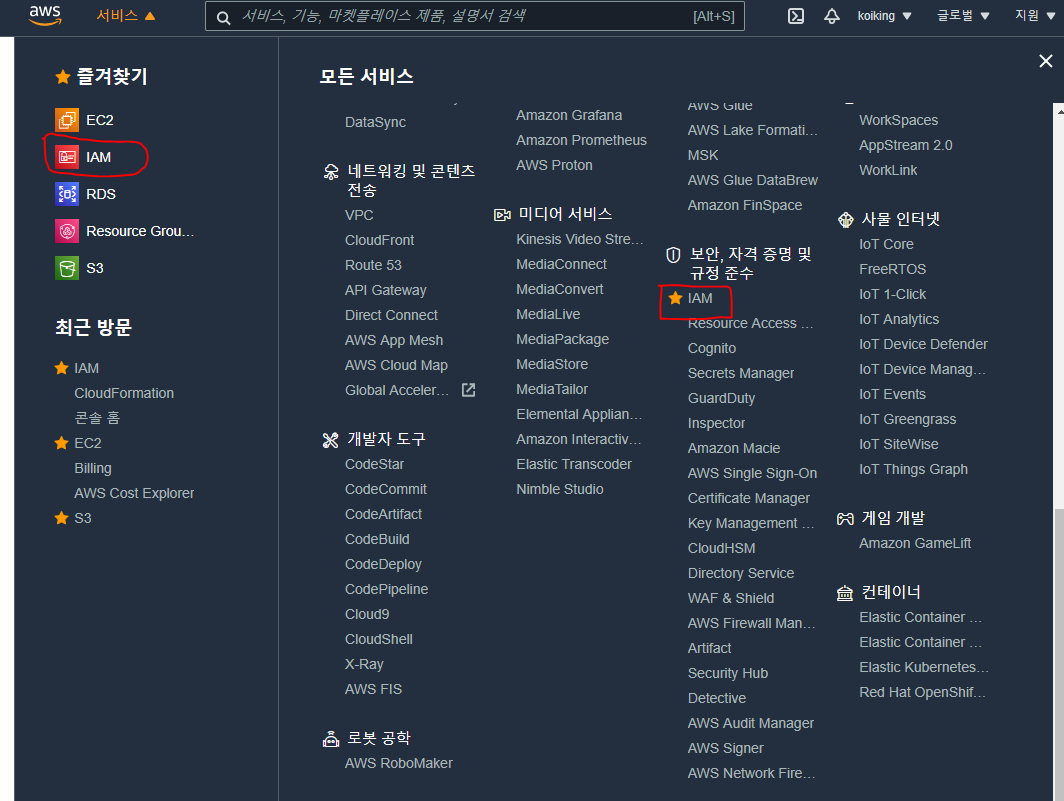Open CloudShell terminal icon in header

[796, 16]
